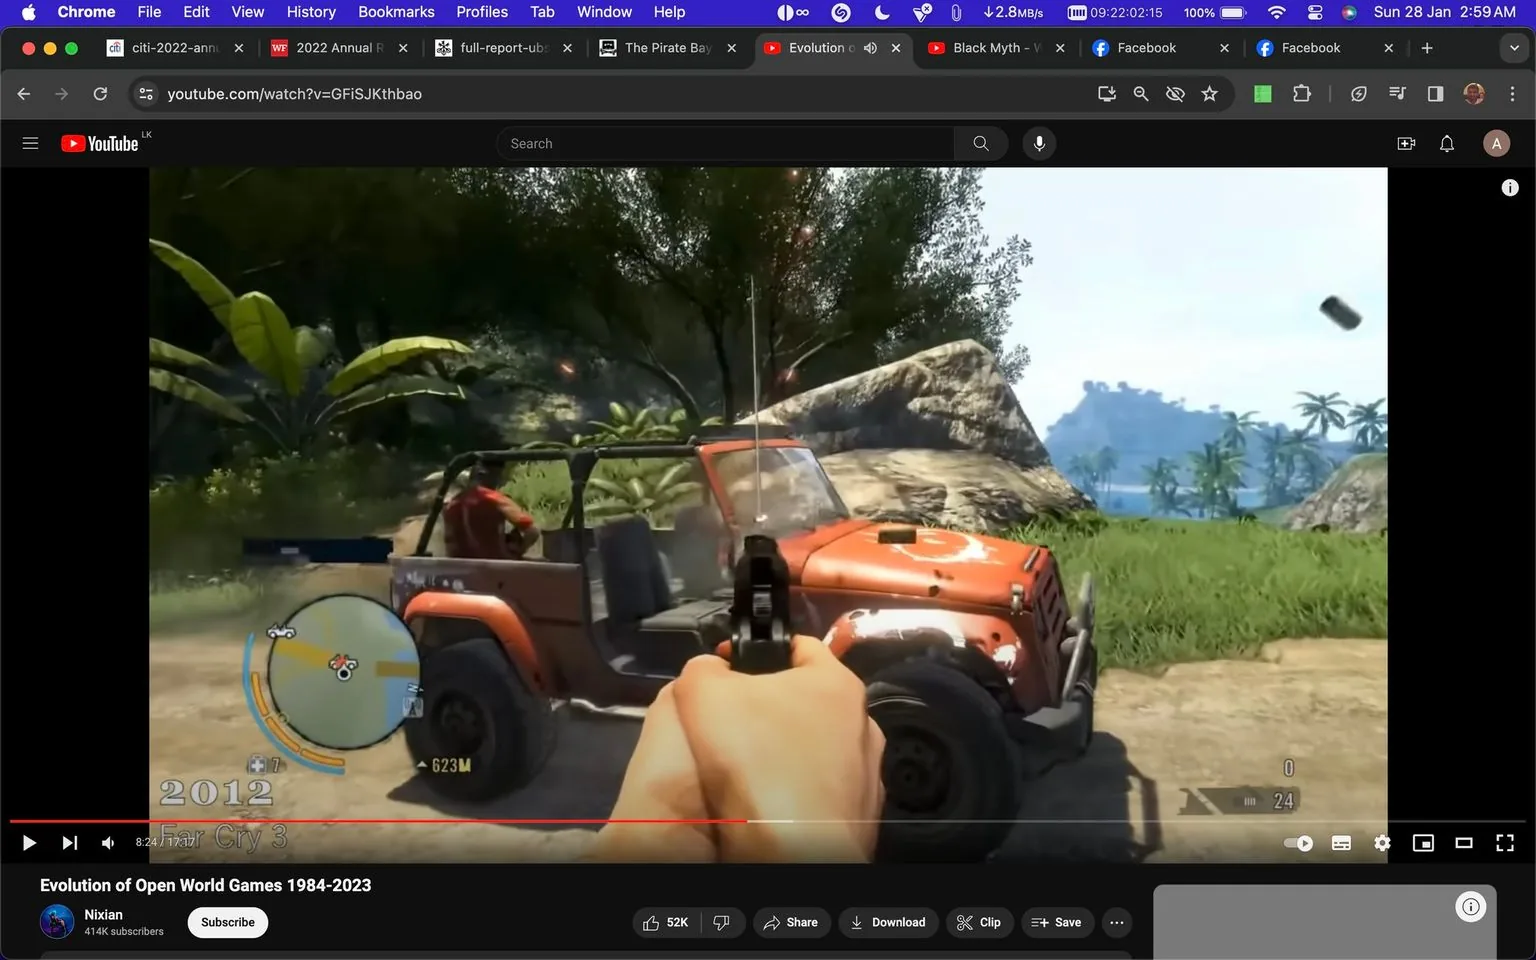Expand the YouTube sidebar with the hamburger menu
The width and height of the screenshot is (1536, 960).
[x=30, y=143]
